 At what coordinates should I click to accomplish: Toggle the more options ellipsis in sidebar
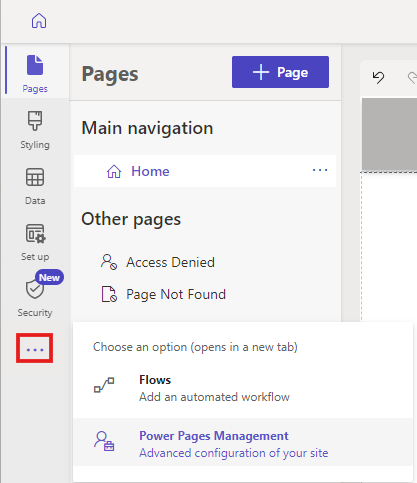35,348
